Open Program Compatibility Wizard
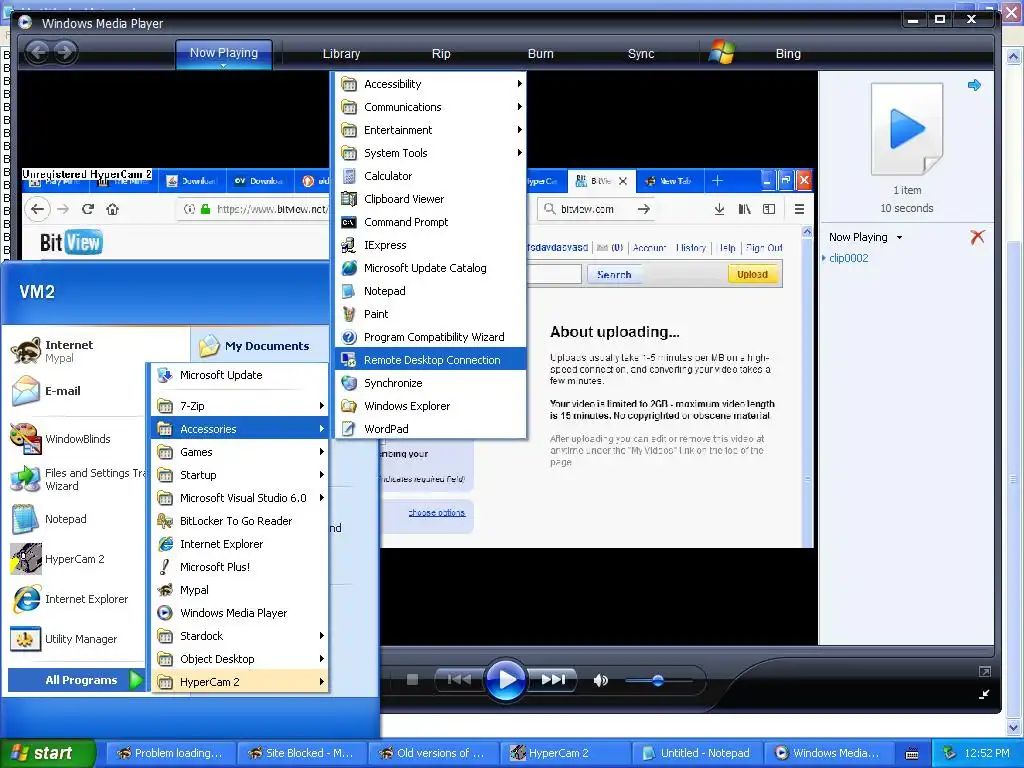Viewport: 1024px width, 768px height. (x=431, y=337)
